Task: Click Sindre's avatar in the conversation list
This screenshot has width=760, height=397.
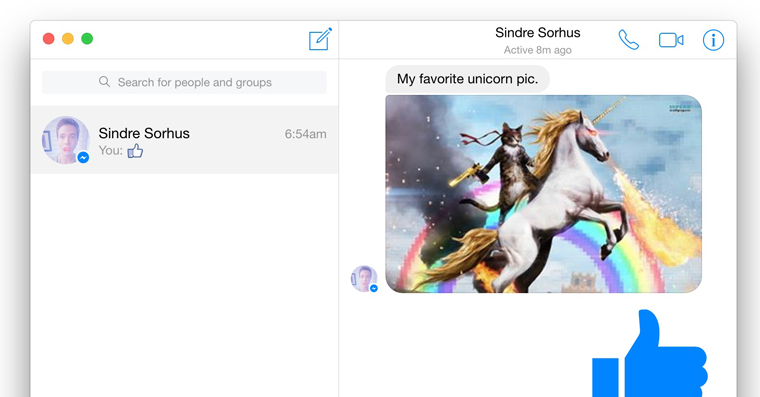Action: tap(65, 140)
